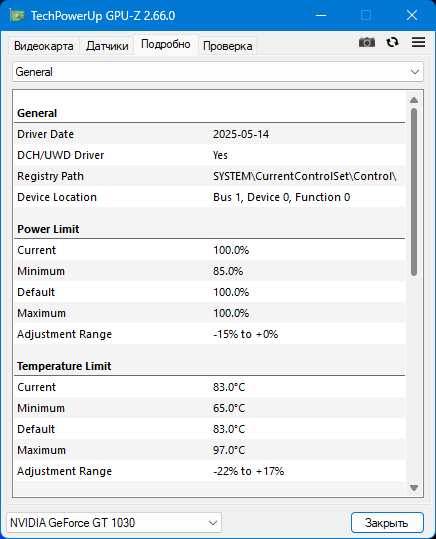436x539 pixels.
Task: Click the GPU-Z app icon in title bar
Action: pos(17,15)
